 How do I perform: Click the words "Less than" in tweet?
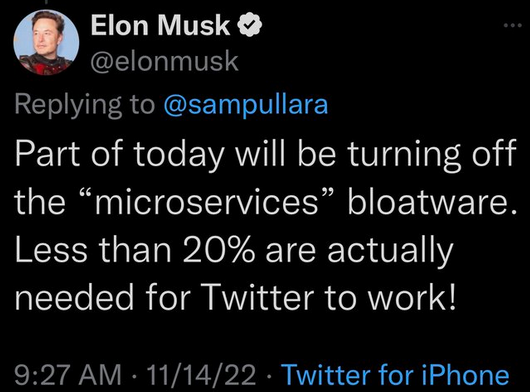93,251
